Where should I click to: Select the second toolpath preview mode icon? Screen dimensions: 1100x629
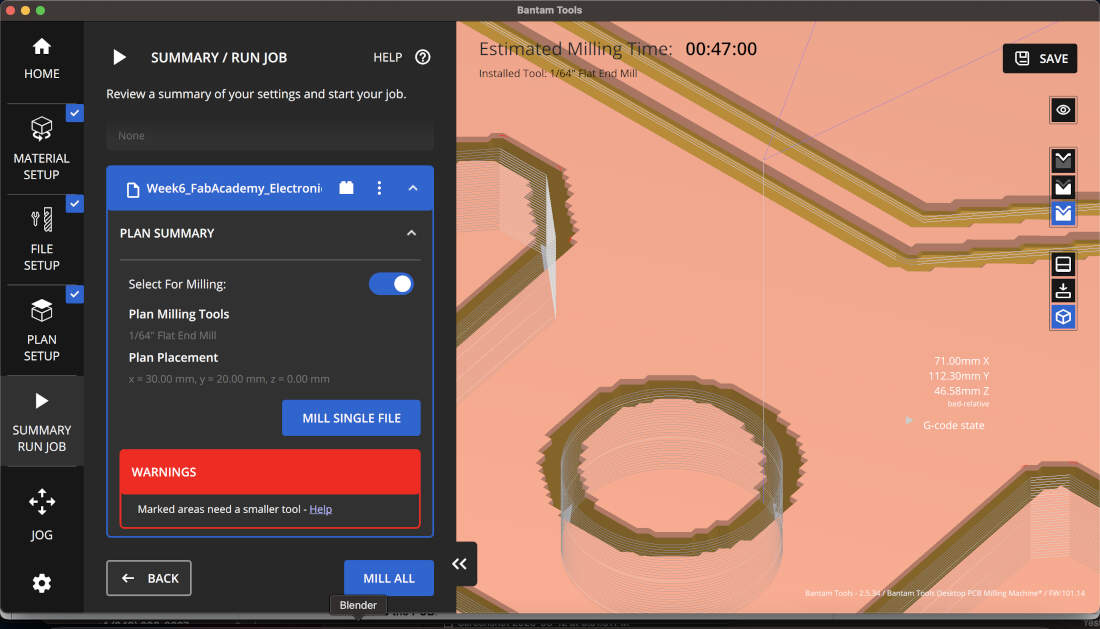(x=1063, y=187)
